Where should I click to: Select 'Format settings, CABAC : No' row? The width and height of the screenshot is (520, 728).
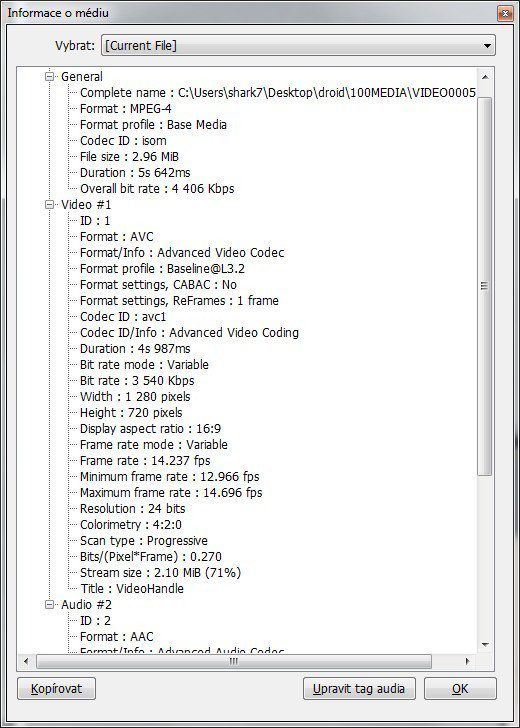pyautogui.click(x=158, y=285)
